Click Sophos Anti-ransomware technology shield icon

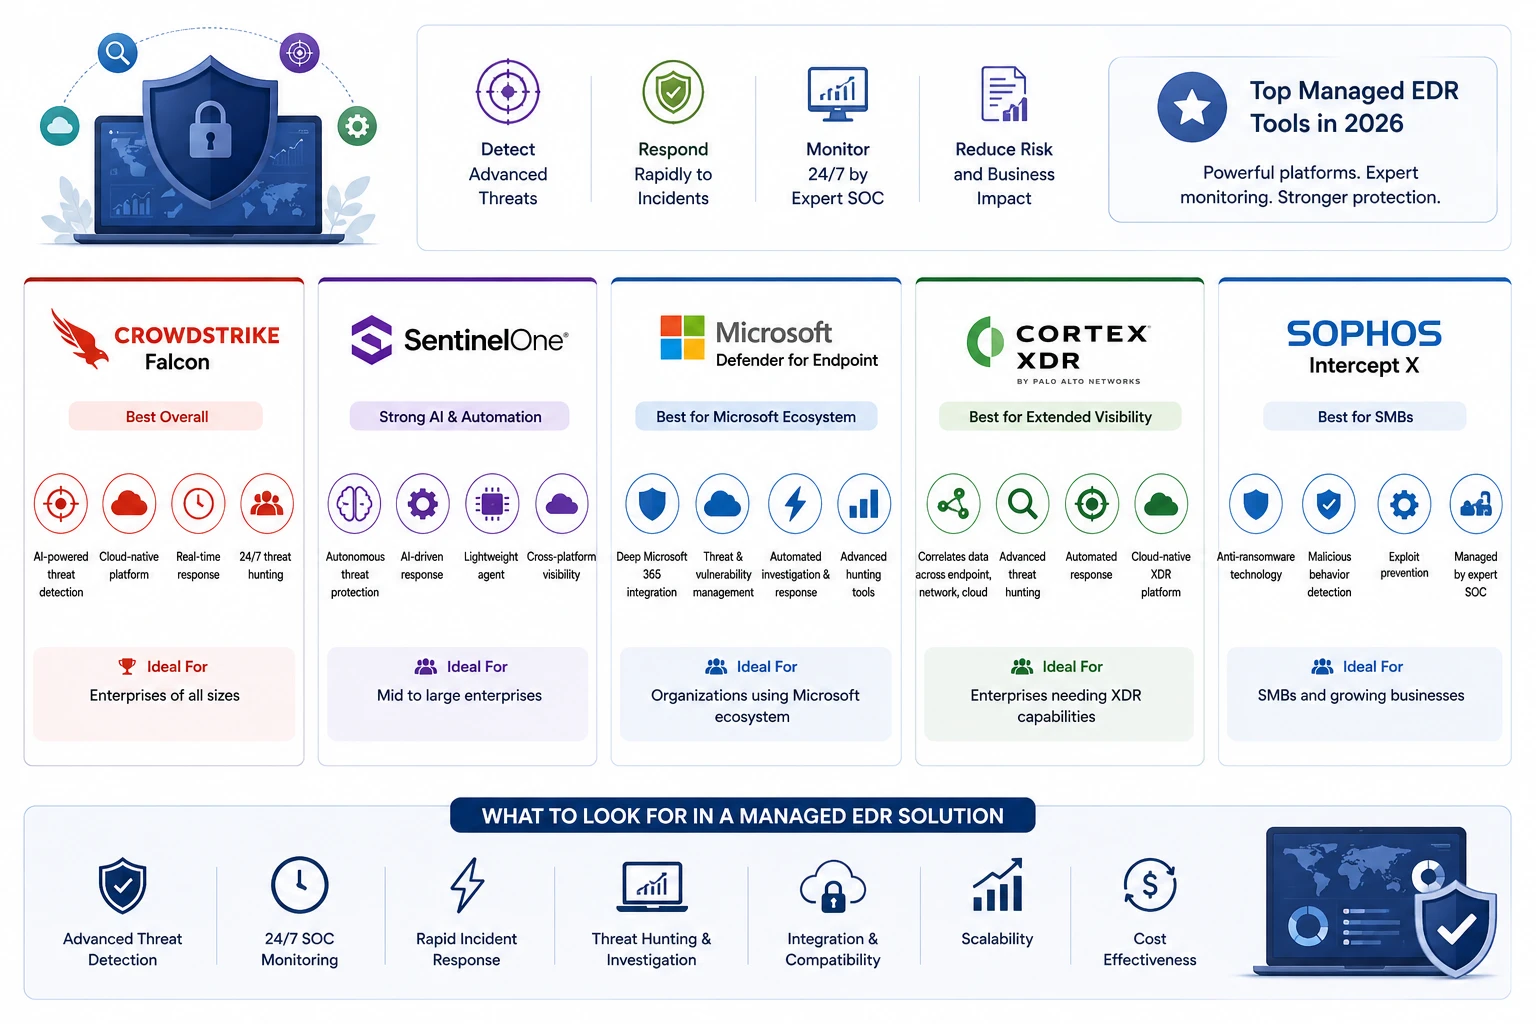pos(1256,503)
